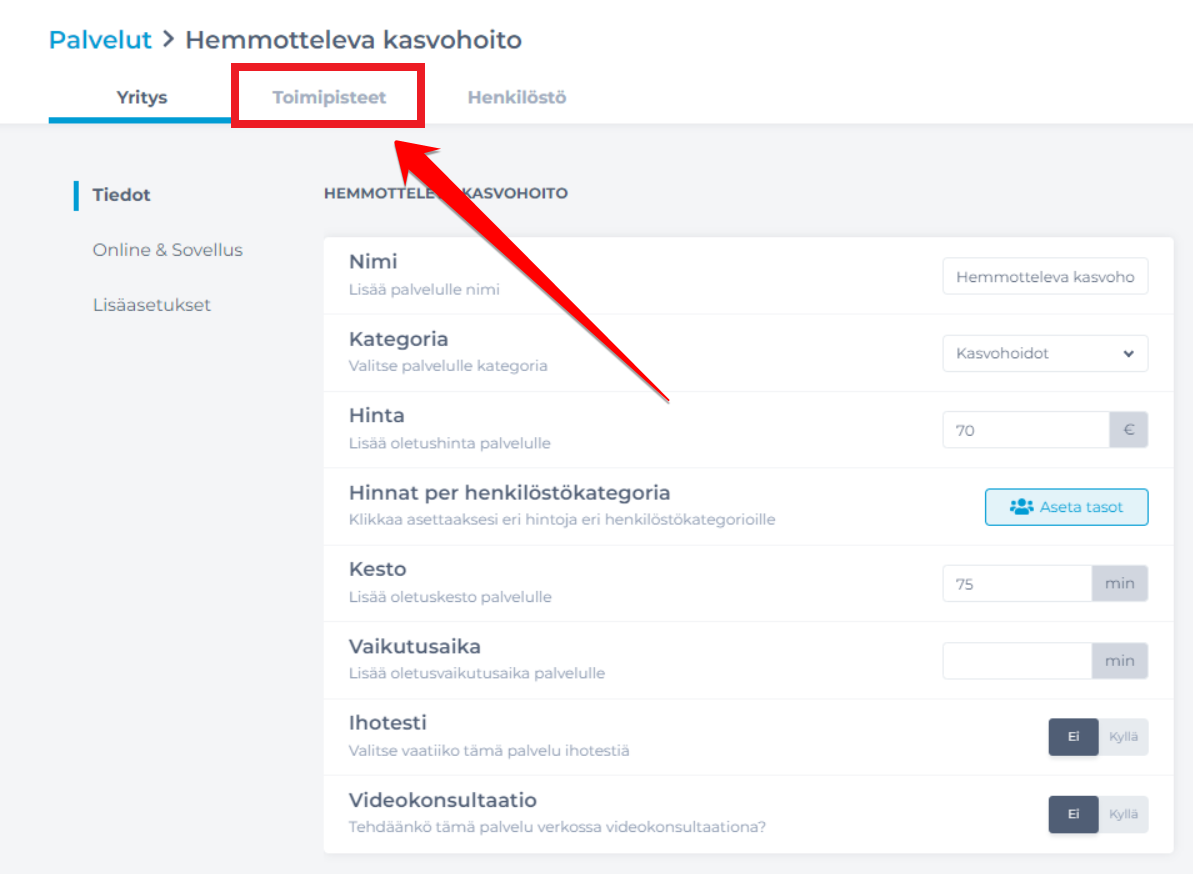Click the Kategoria dropdown arrow
The width and height of the screenshot is (1193, 874).
[1128, 354]
